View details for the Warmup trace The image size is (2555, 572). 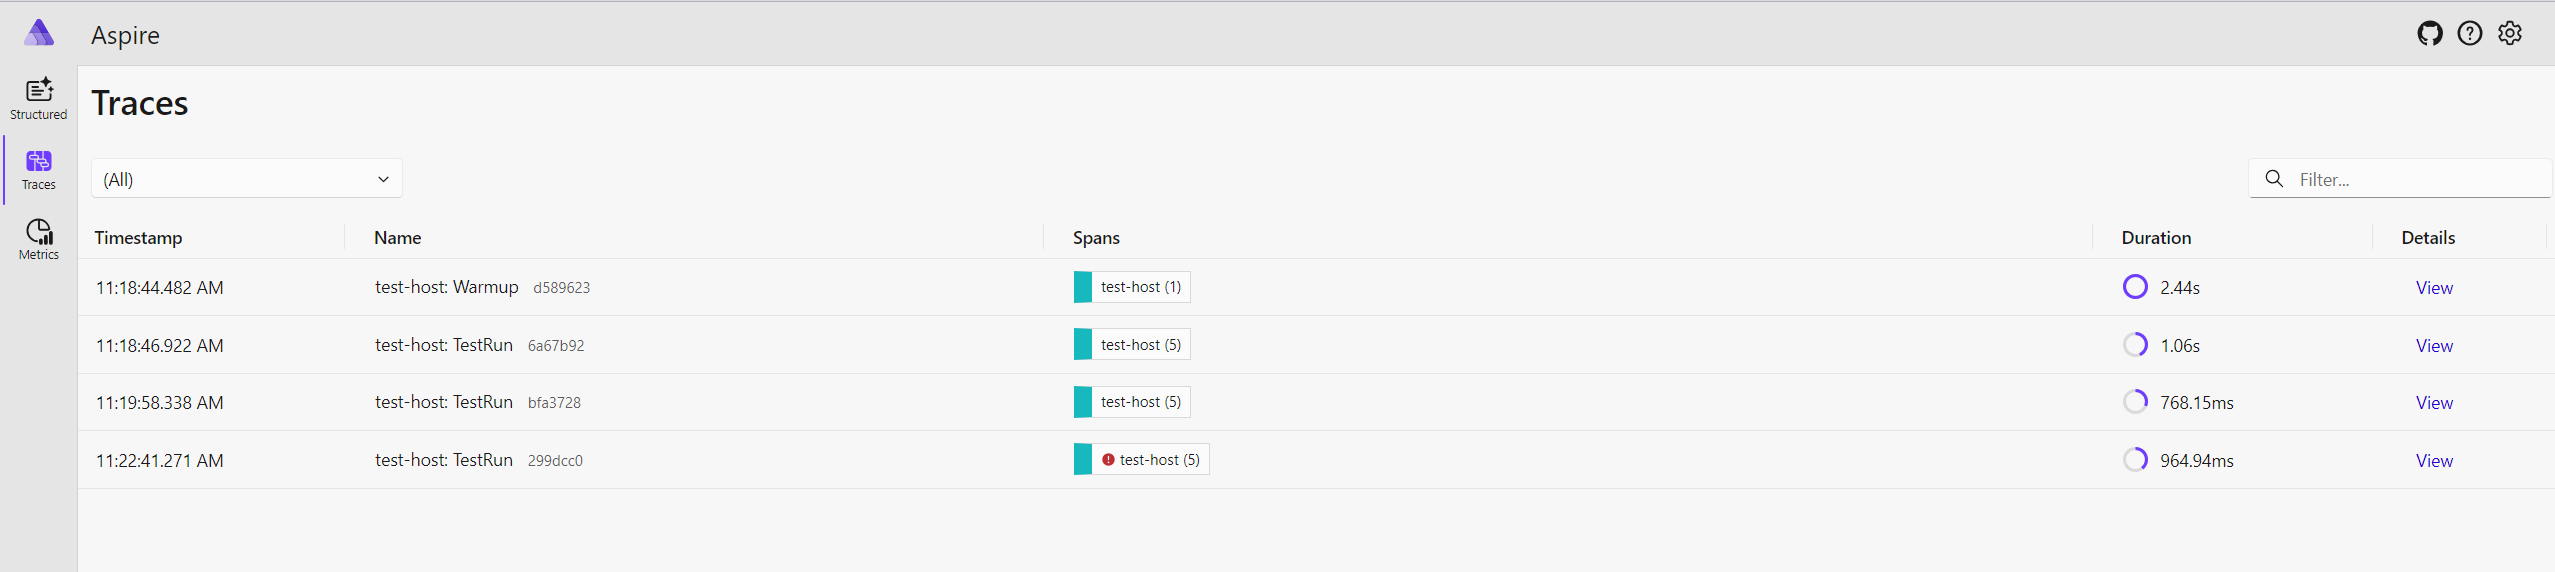[2434, 288]
